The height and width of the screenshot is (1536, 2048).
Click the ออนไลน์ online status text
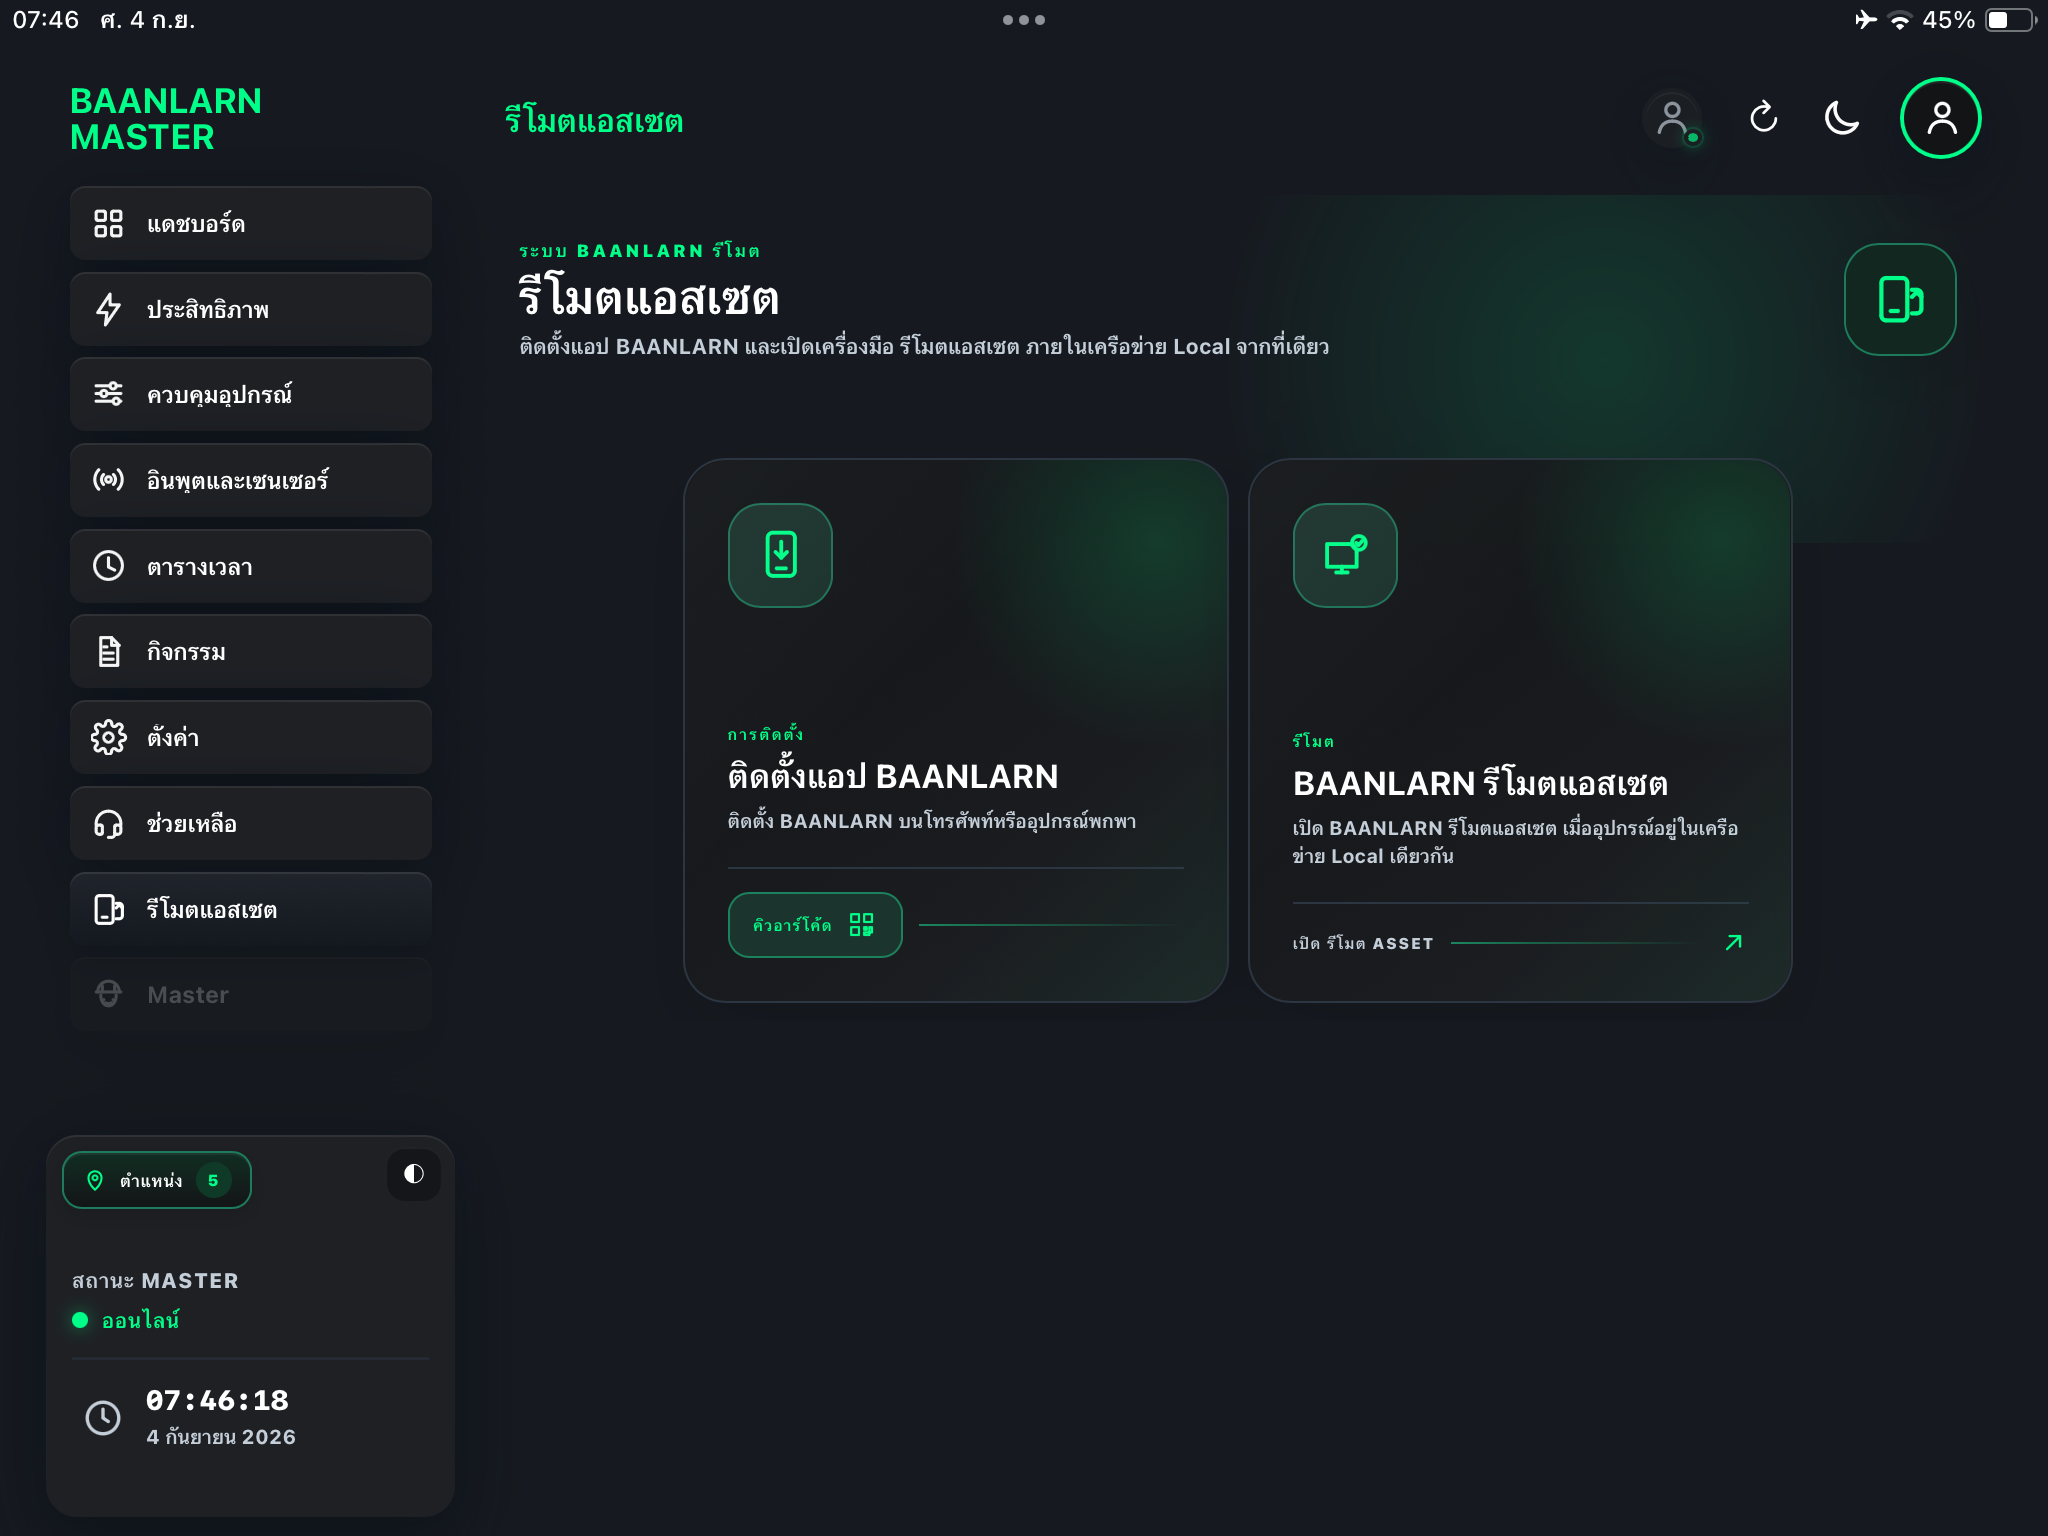(x=140, y=1320)
